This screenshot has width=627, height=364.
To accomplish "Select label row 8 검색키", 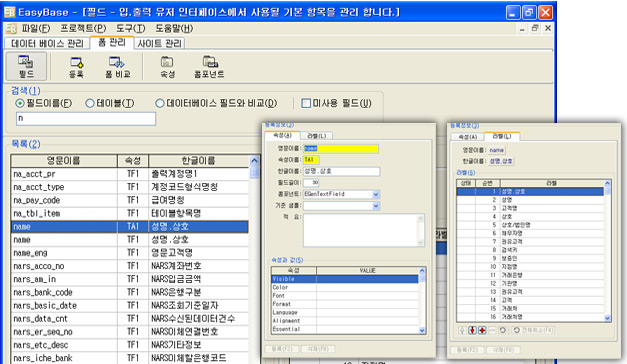I will coord(530,250).
